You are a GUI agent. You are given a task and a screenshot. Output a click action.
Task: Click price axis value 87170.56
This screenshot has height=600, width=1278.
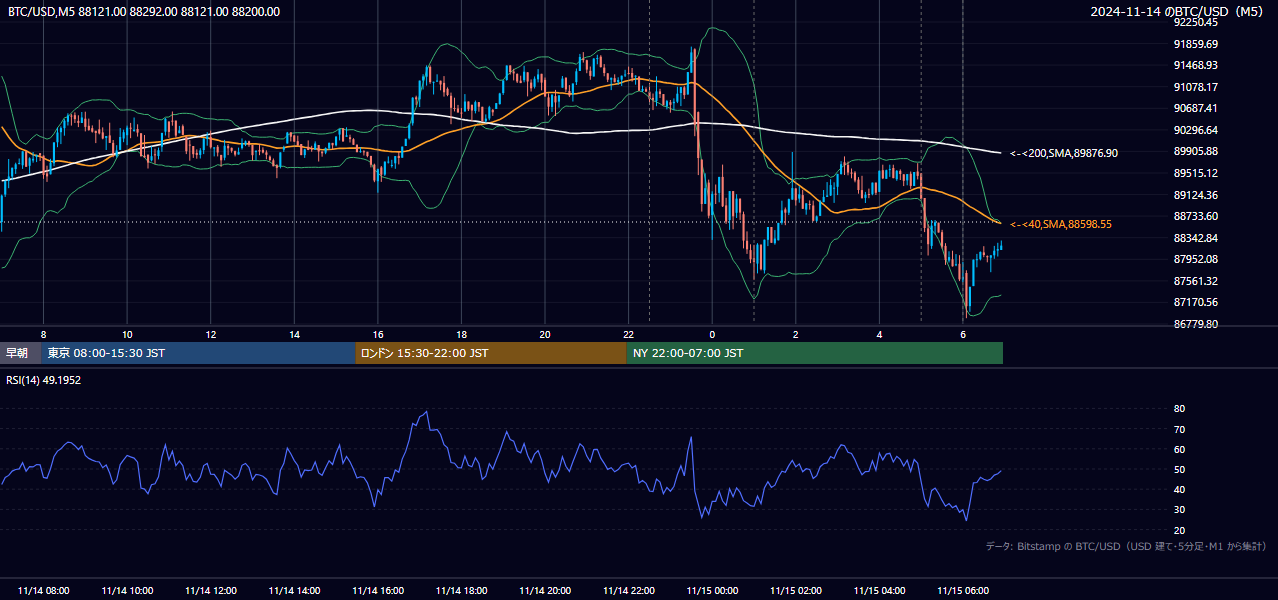(1196, 302)
